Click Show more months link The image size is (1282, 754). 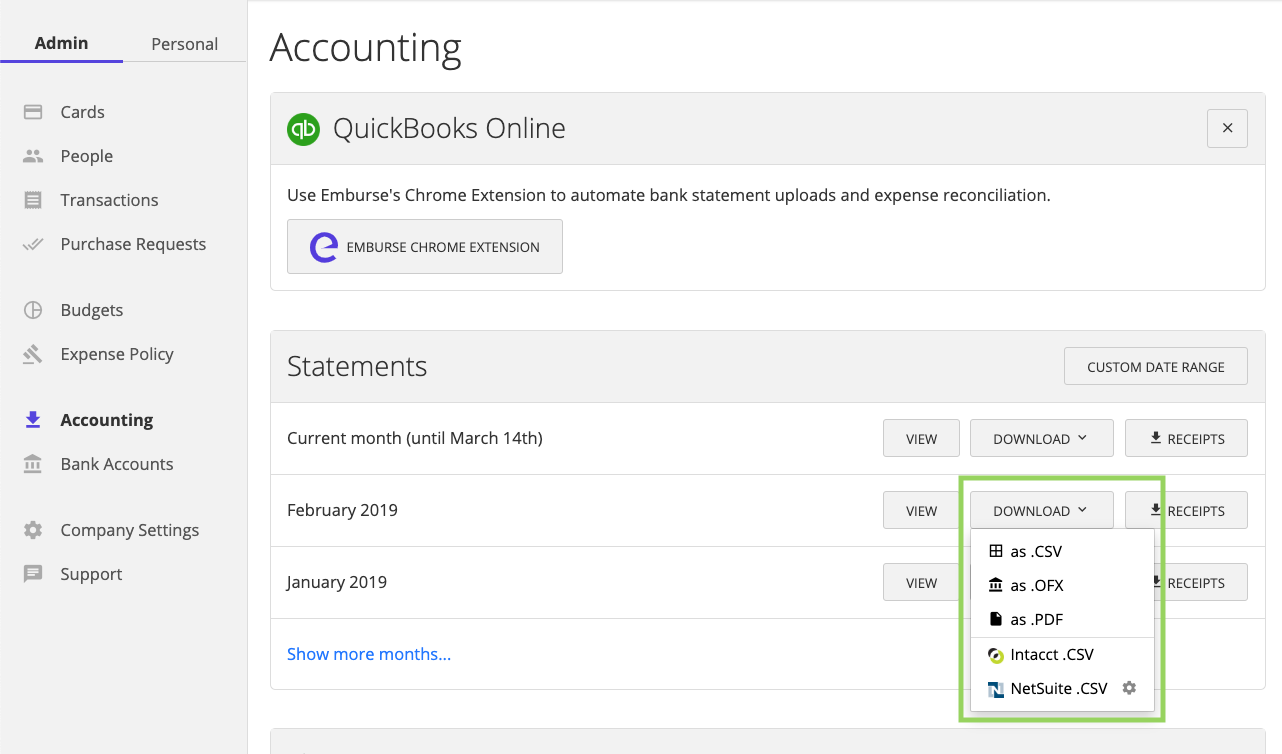pyautogui.click(x=369, y=654)
